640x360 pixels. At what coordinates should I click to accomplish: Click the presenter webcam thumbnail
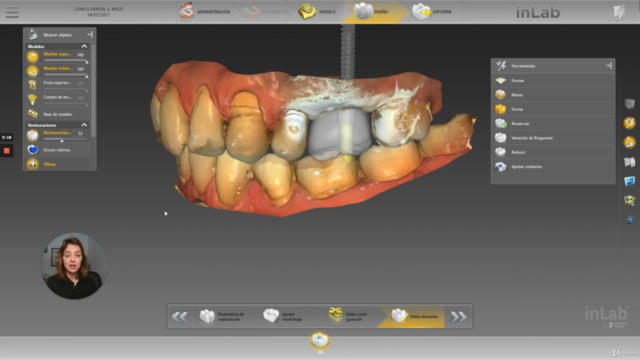click(x=74, y=266)
